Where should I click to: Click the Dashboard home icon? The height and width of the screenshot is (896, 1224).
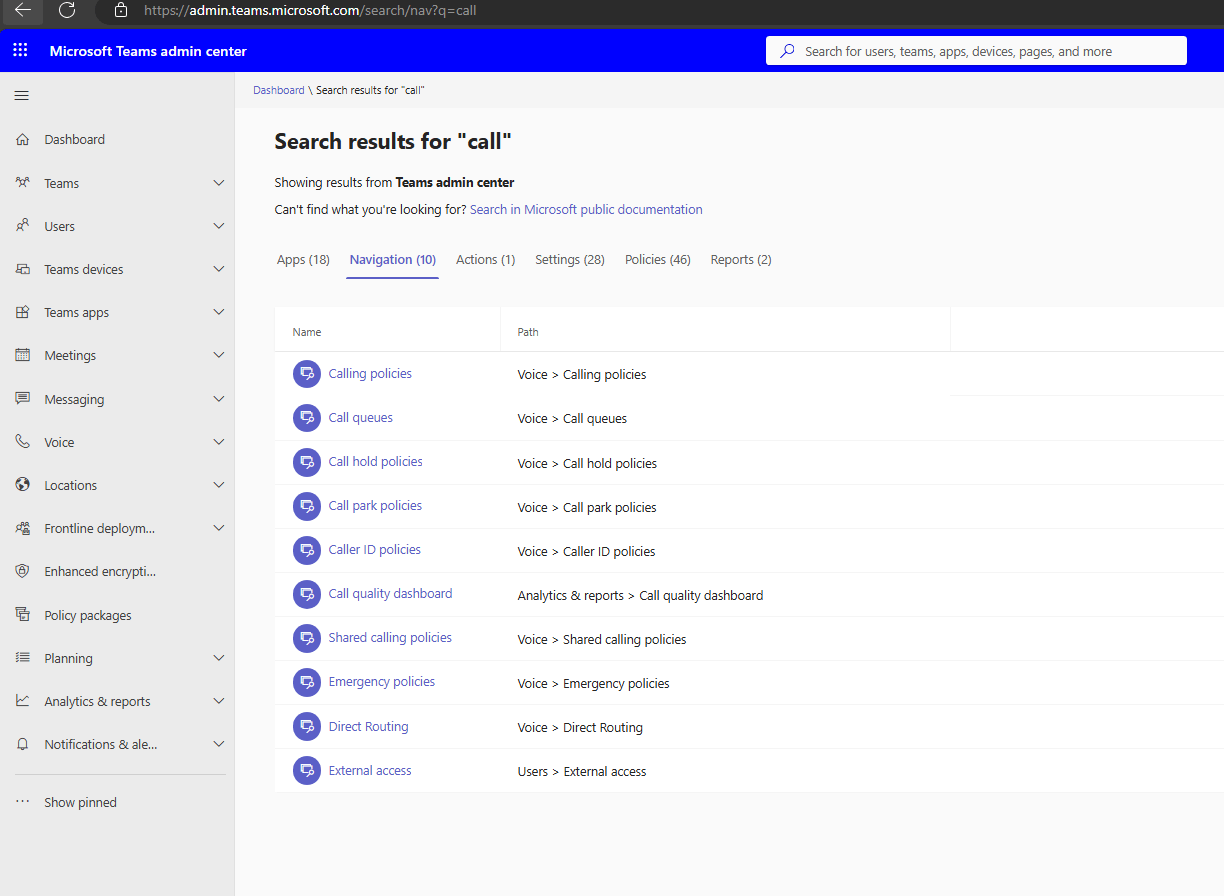pos(22,140)
